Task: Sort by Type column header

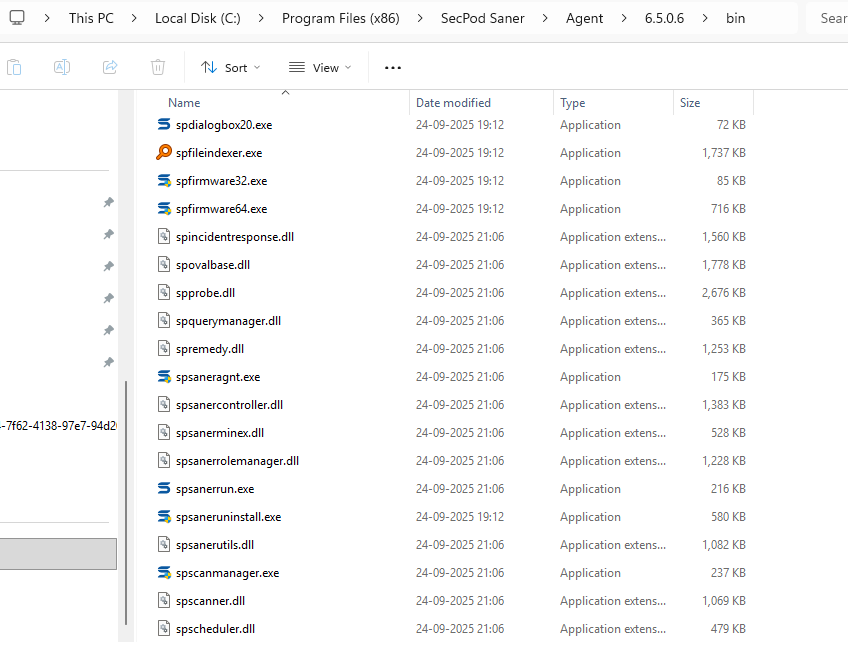Action: [573, 103]
